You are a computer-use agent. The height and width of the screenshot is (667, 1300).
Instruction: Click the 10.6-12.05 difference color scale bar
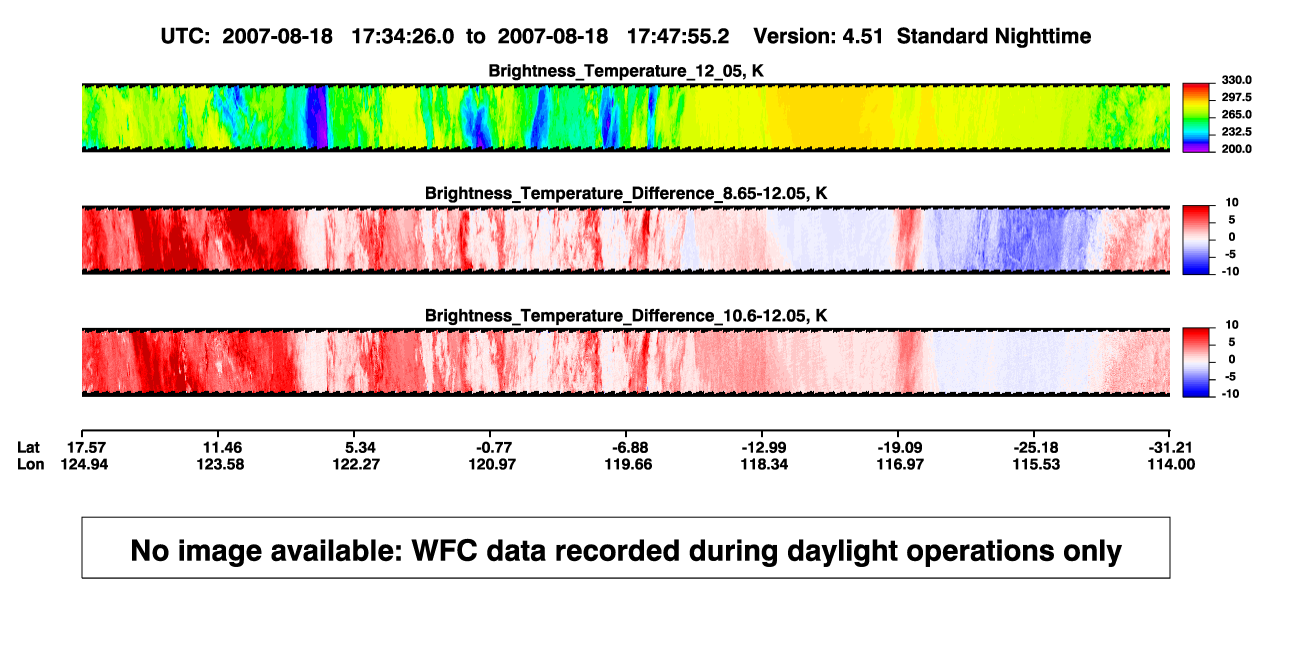tap(1197, 362)
